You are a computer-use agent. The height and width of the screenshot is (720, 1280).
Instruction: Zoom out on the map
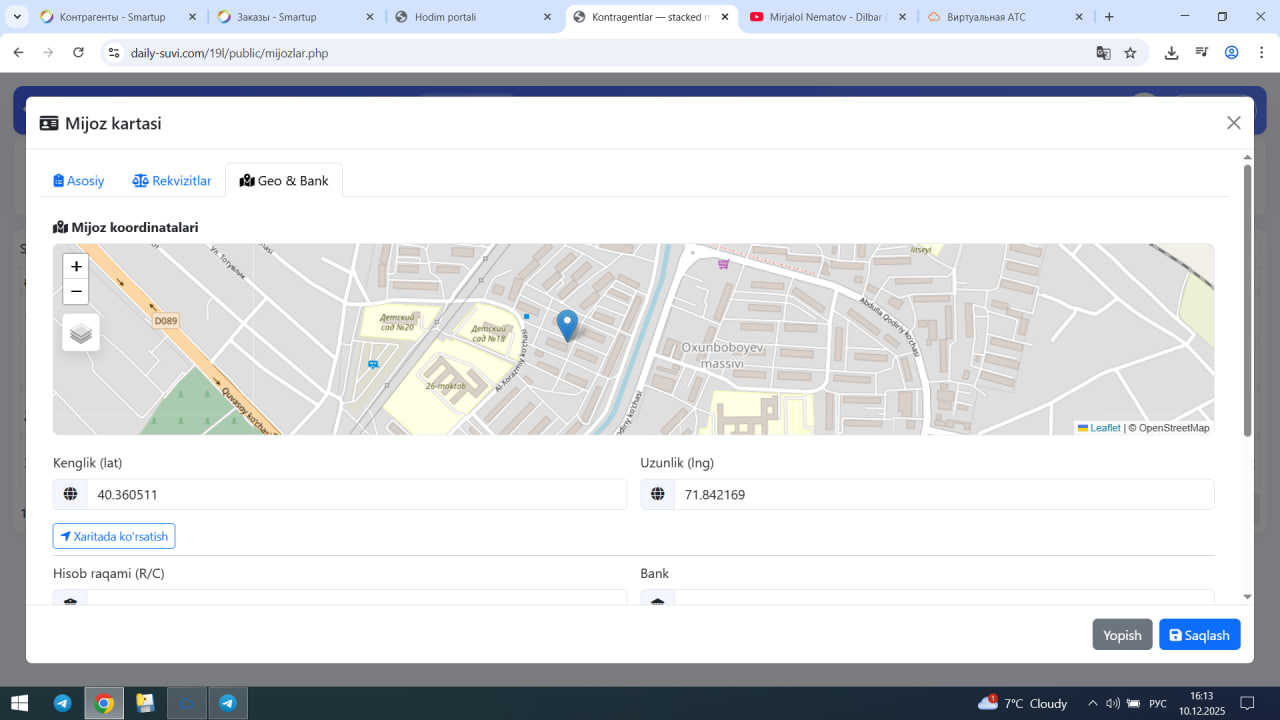pos(76,292)
